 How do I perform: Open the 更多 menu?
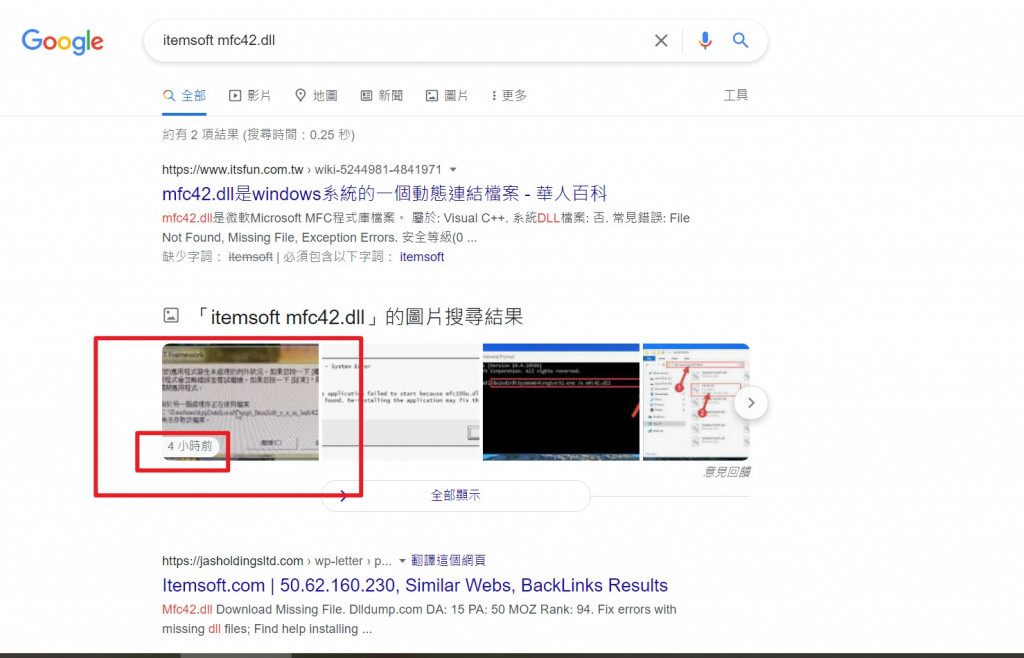(x=509, y=96)
